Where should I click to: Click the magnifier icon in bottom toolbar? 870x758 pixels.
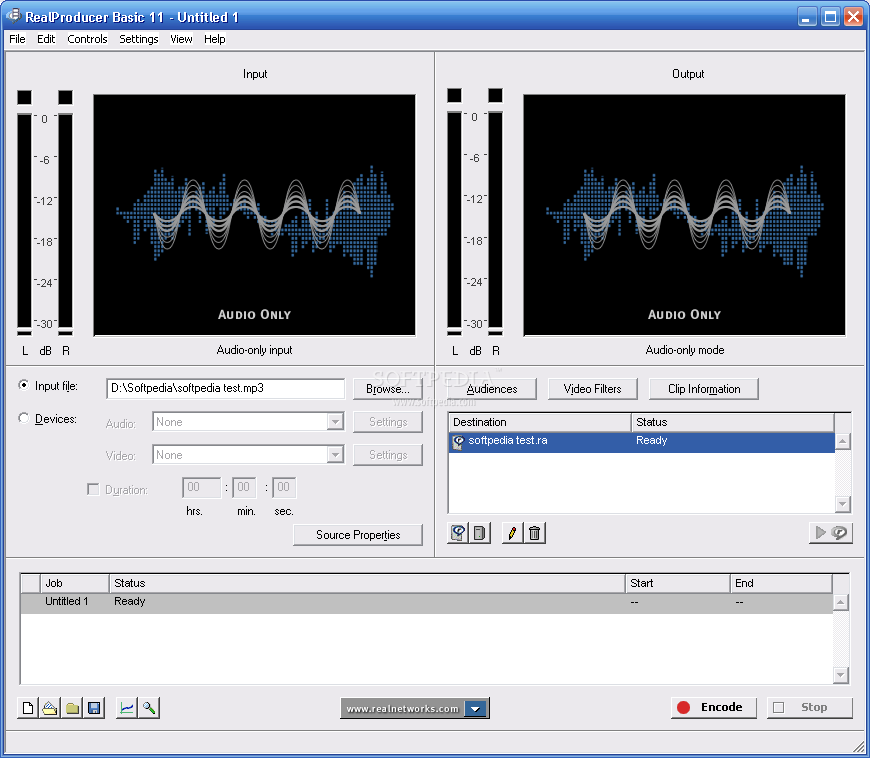149,708
